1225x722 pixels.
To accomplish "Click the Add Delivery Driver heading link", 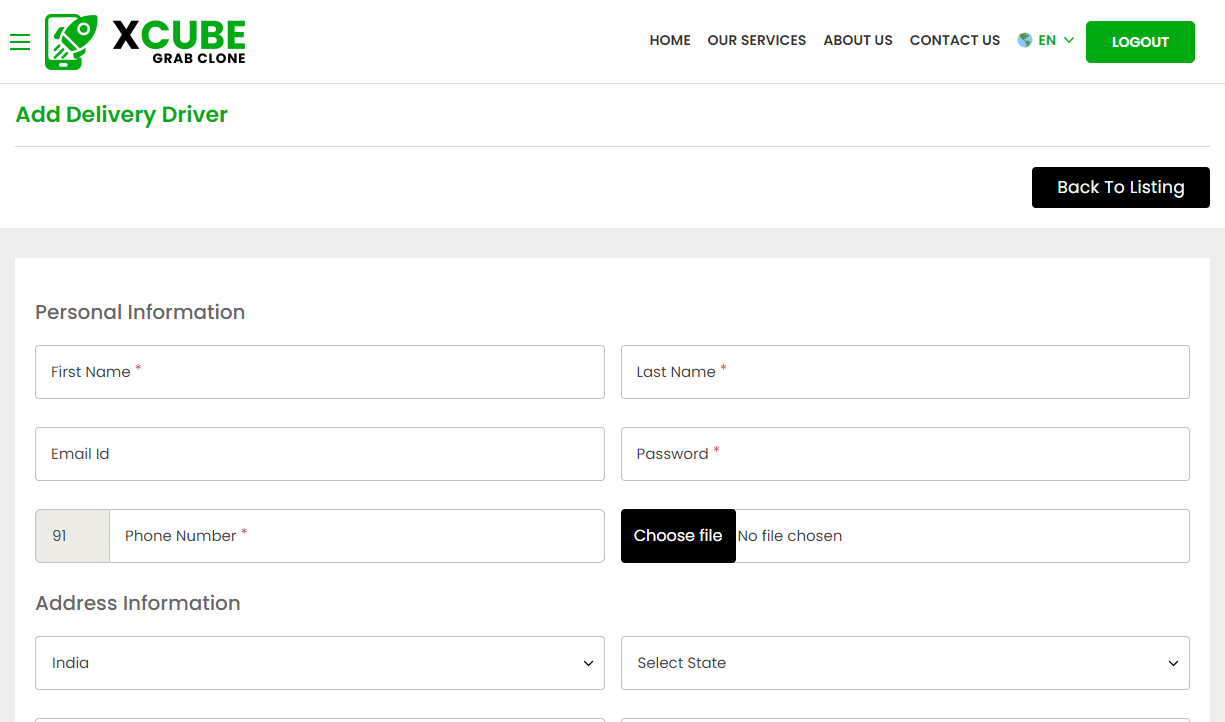I will point(121,114).
